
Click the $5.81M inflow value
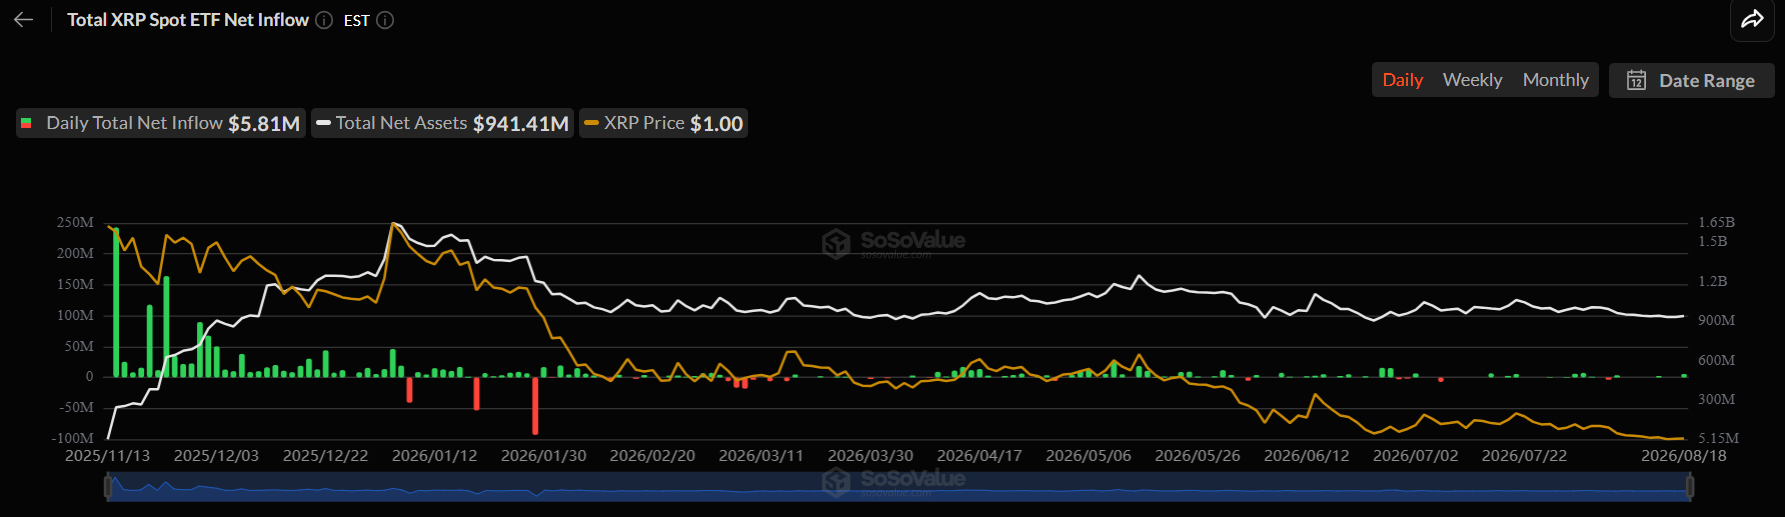(264, 123)
